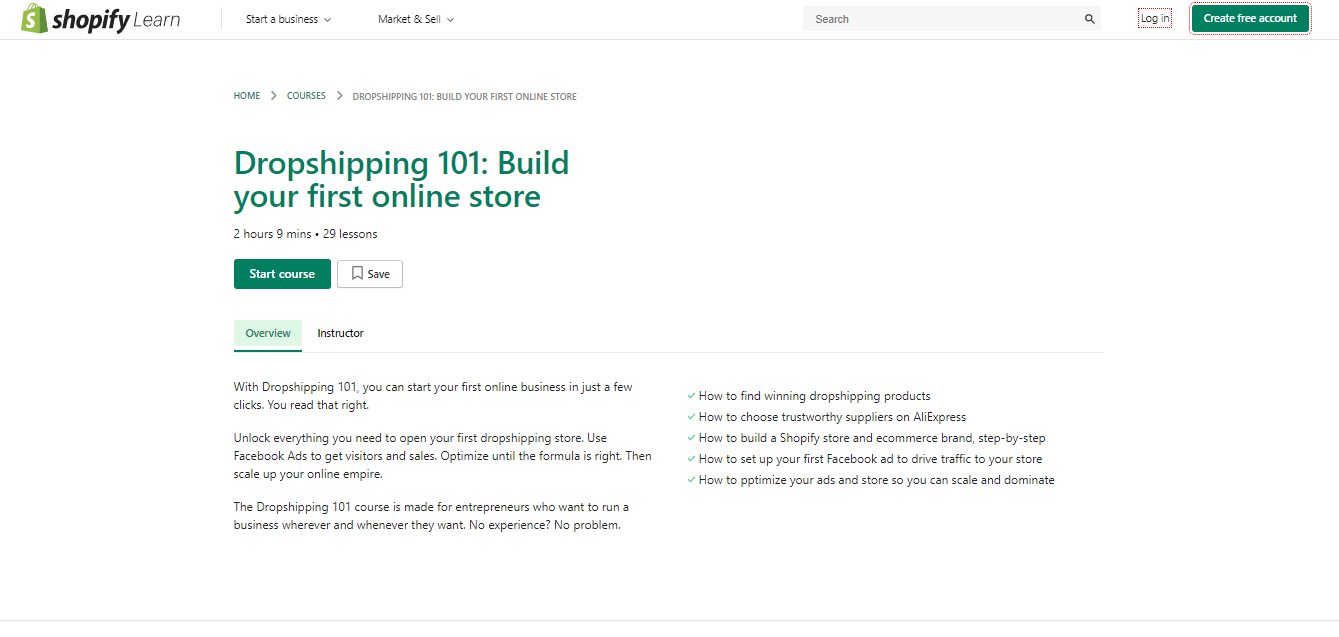Click the chevron beside Market & Sell
Viewport: 1339px width, 637px height.
pyautogui.click(x=450, y=18)
